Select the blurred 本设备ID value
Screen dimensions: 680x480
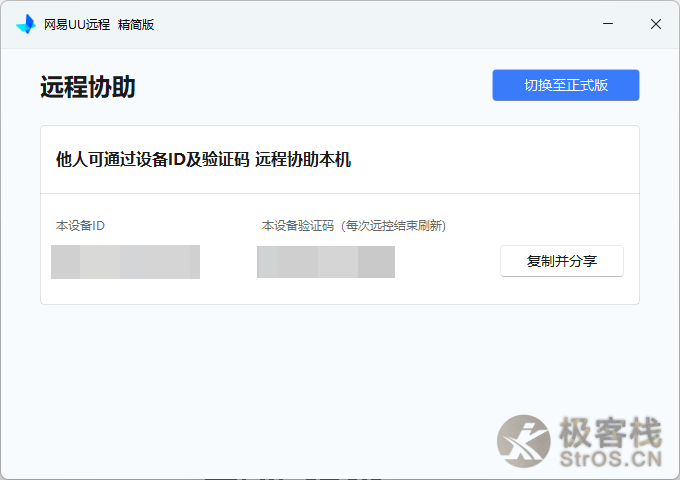pos(125,262)
